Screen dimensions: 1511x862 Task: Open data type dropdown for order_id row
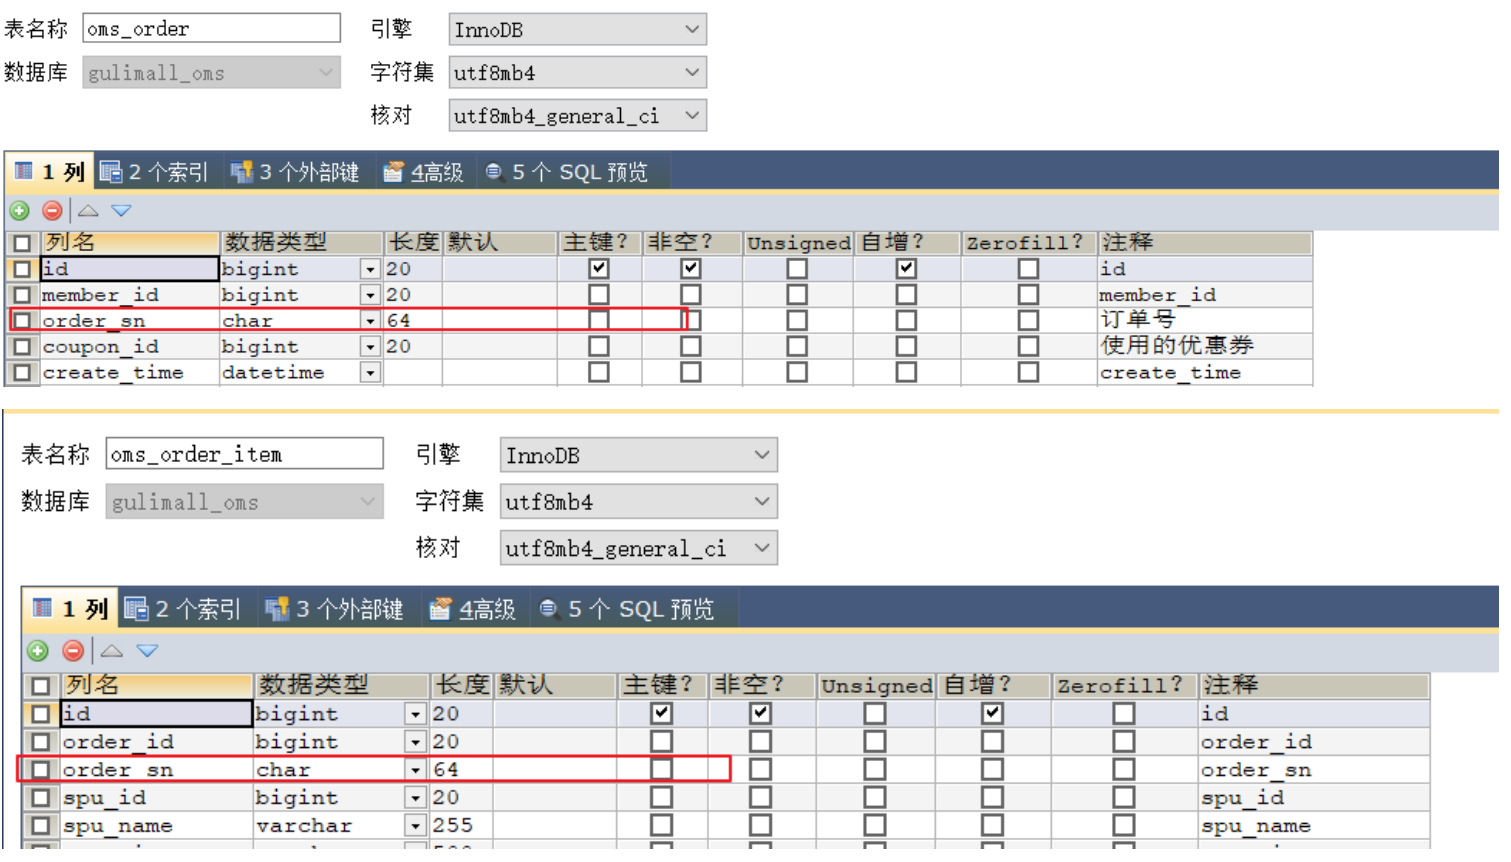click(415, 742)
